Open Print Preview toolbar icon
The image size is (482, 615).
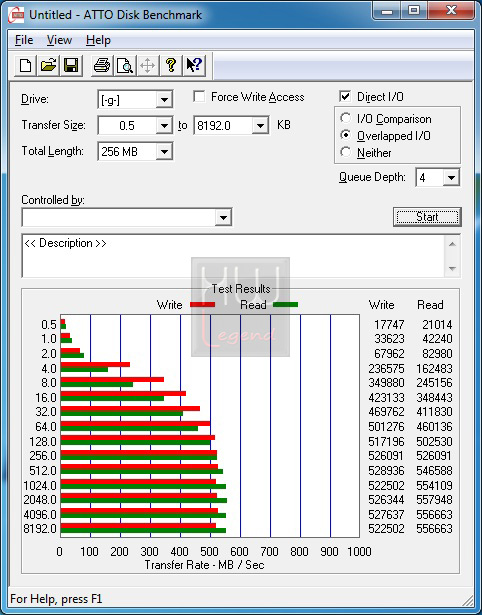click(x=125, y=65)
